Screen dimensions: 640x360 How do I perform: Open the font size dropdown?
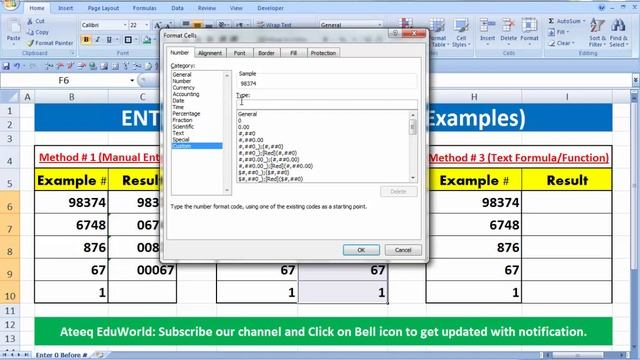click(x=146, y=25)
